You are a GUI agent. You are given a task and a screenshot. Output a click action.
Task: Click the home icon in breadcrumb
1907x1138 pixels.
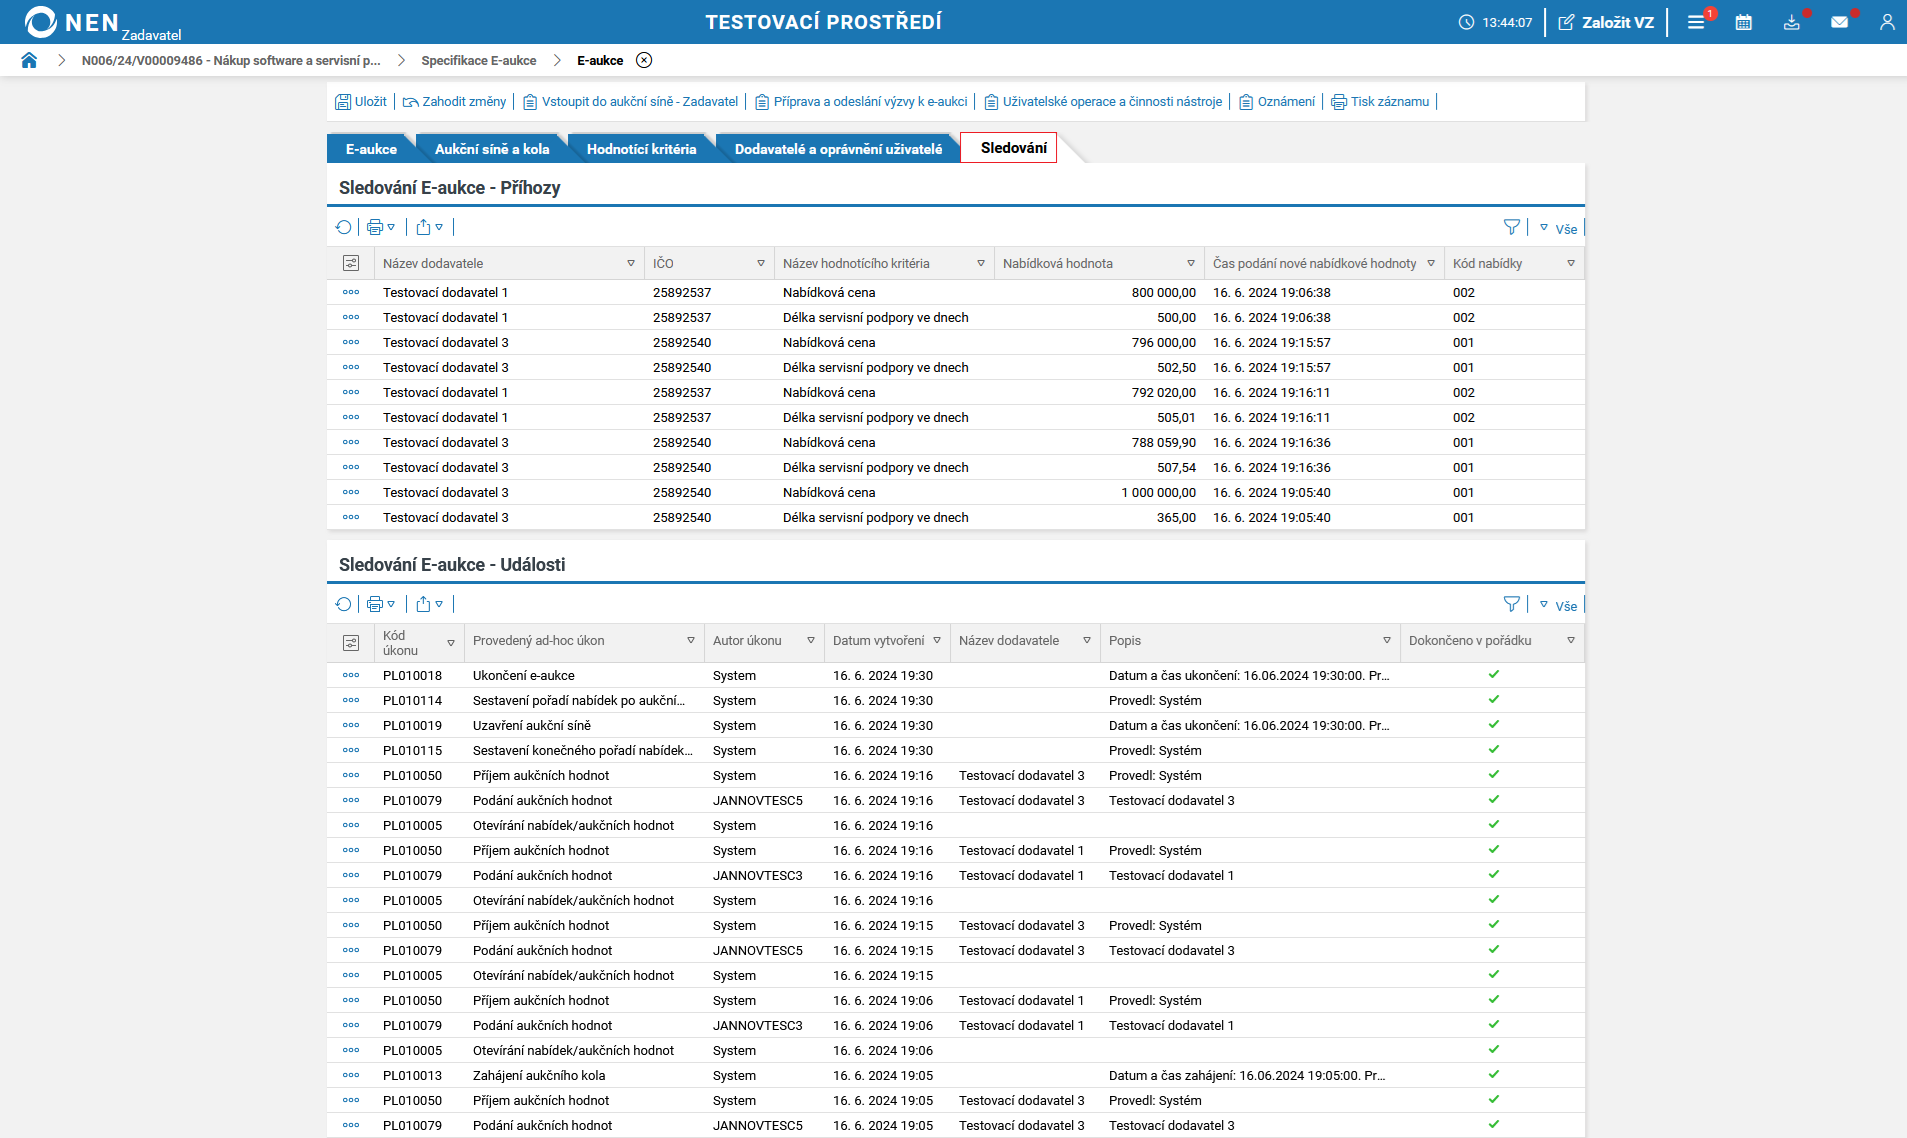coord(29,60)
